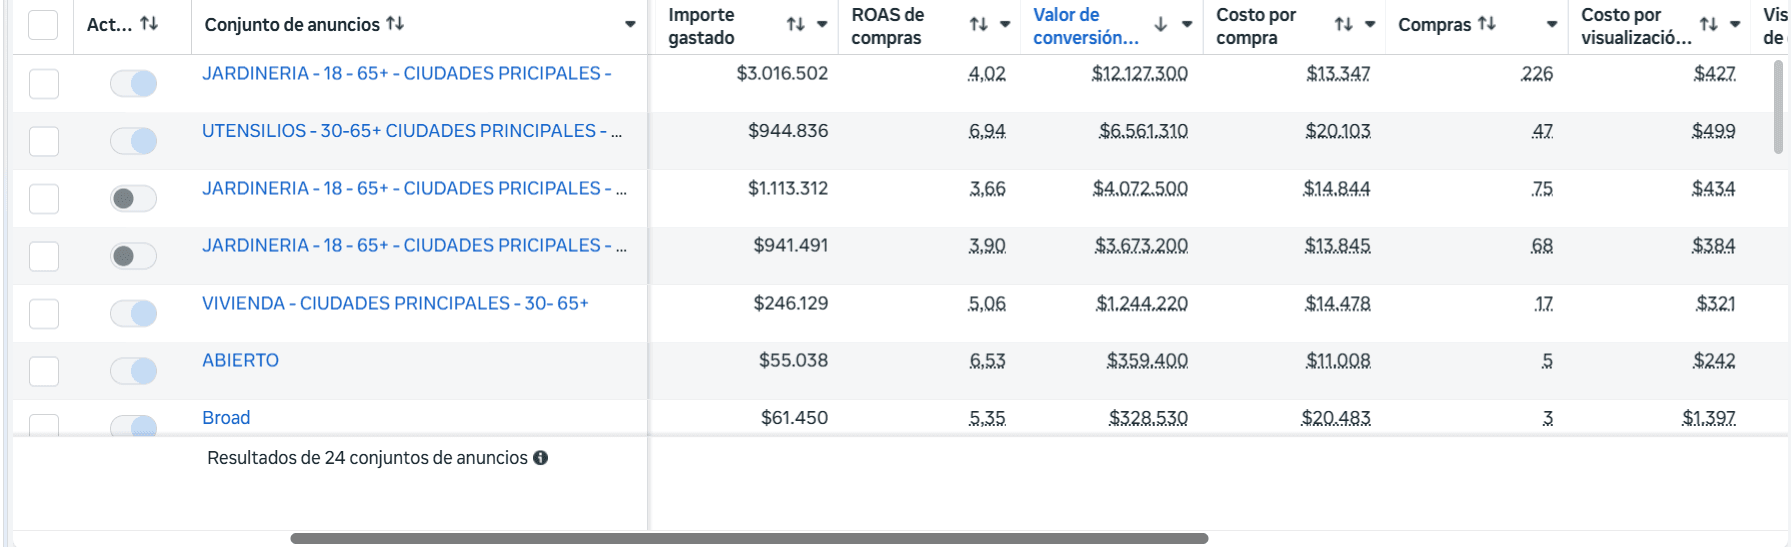1791x547 pixels.
Task: Expand Valor de conversión column caret
Action: [x=1187, y=24]
